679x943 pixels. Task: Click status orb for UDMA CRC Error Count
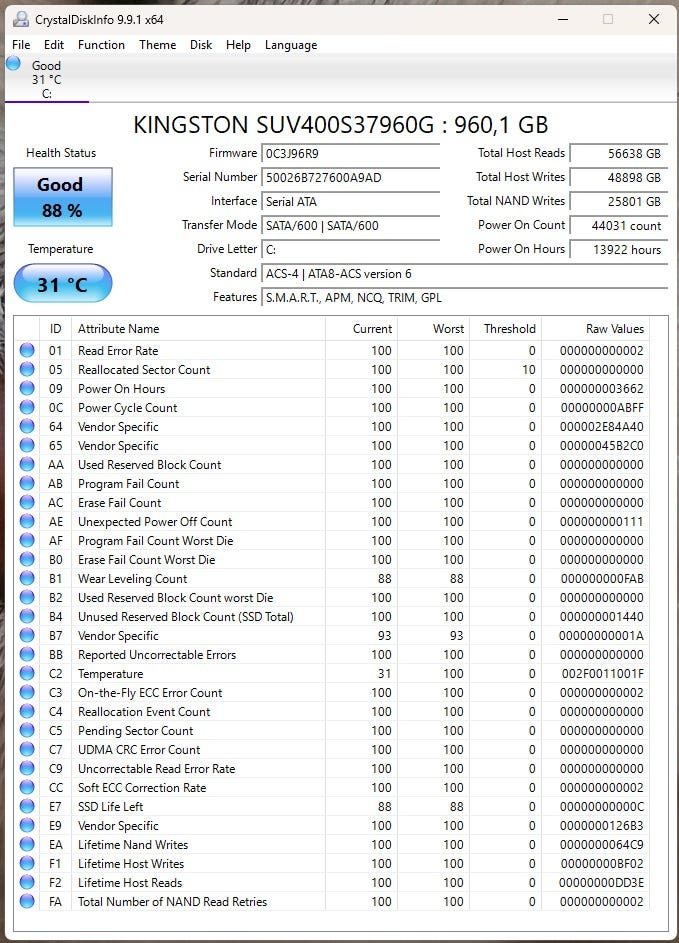click(x=27, y=749)
